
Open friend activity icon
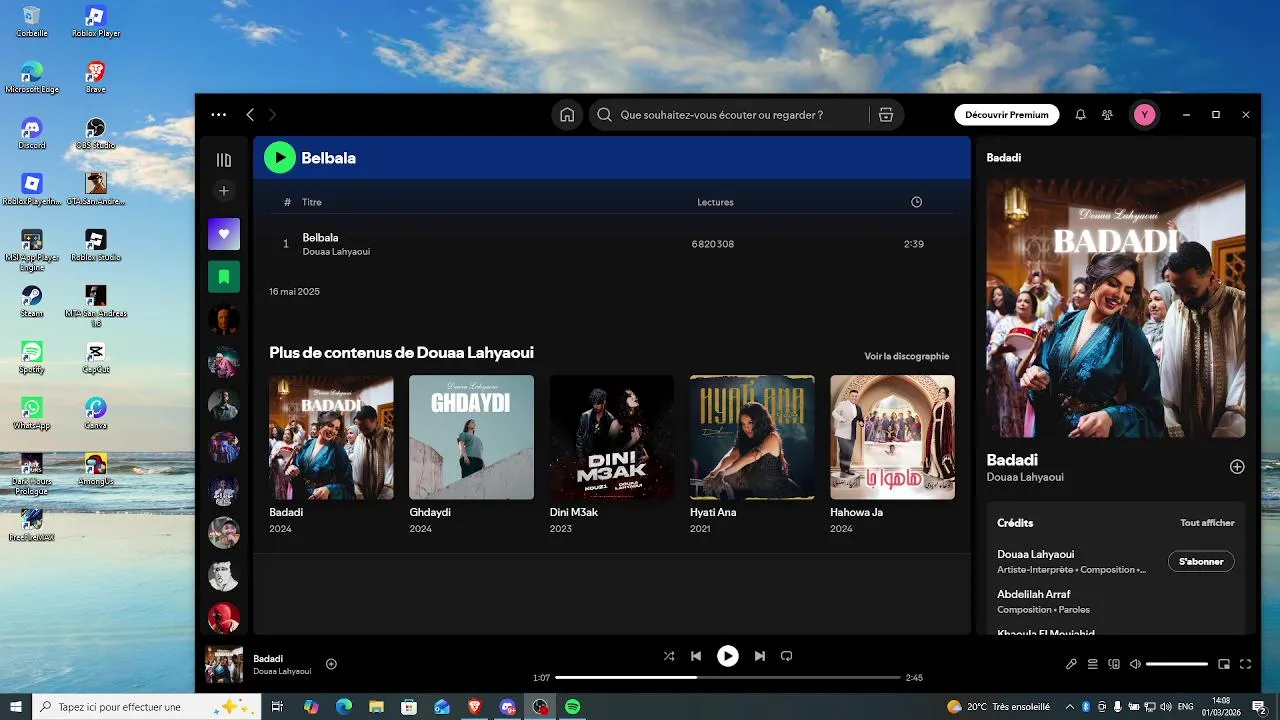tap(1107, 115)
